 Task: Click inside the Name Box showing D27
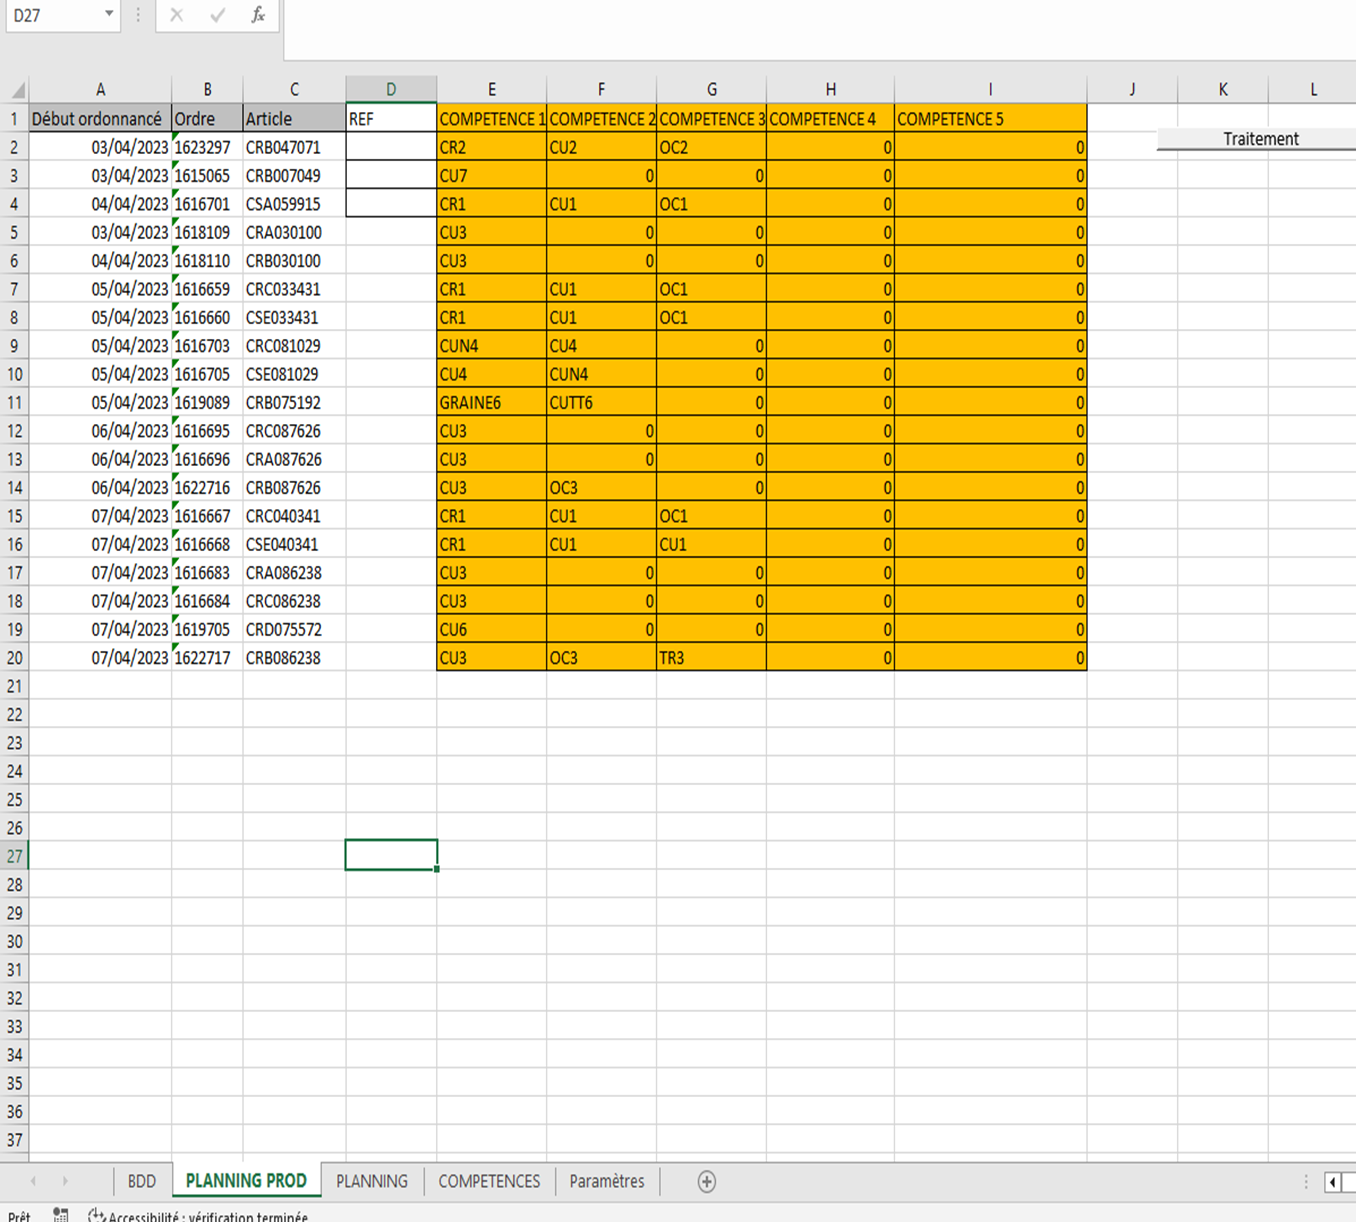(x=52, y=15)
